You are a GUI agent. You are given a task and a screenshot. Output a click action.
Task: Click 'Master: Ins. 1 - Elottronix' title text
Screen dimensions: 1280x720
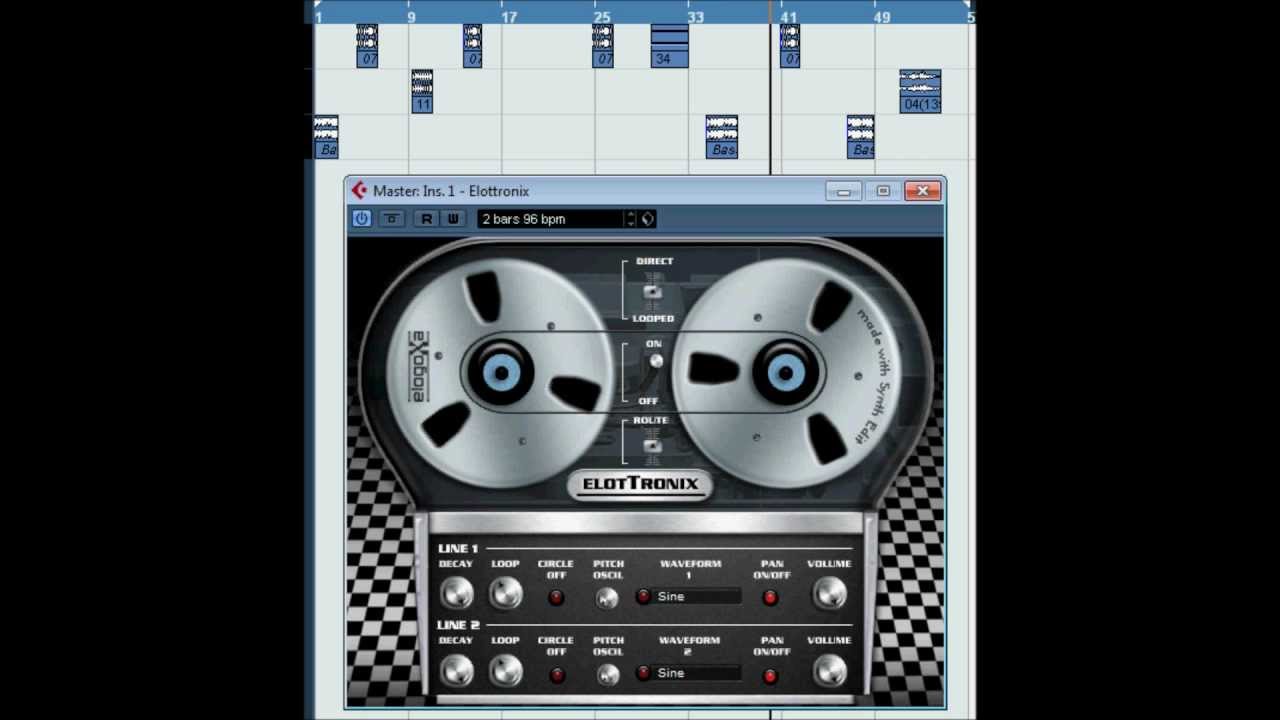pyautogui.click(x=451, y=191)
